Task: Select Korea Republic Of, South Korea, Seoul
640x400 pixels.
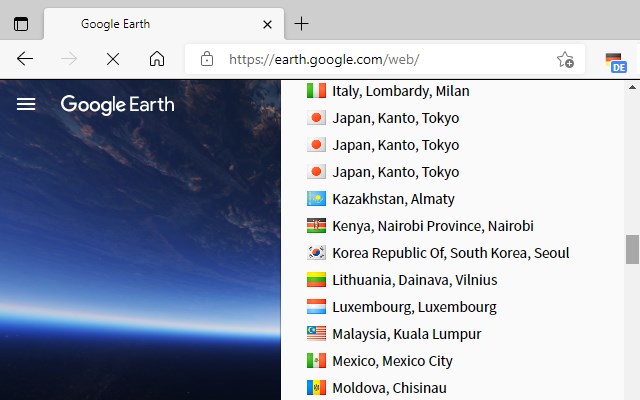Action: [x=451, y=253]
